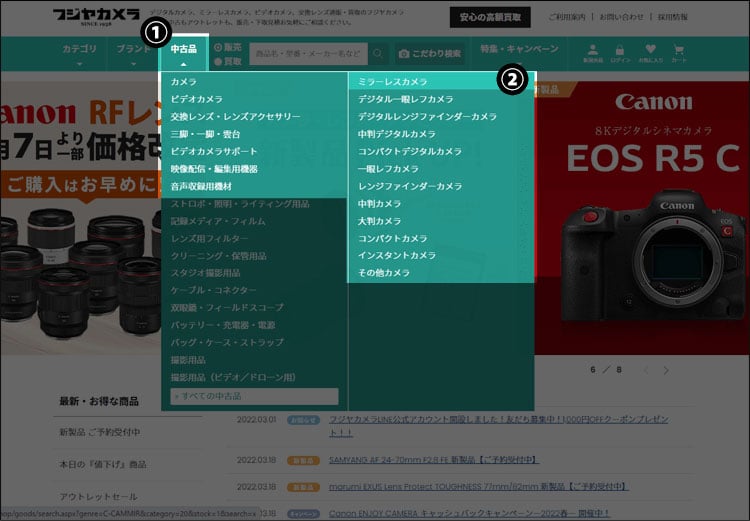Choose デジタル一眼レフカメラ submenu item
This screenshot has width=750, height=521.
405,99
